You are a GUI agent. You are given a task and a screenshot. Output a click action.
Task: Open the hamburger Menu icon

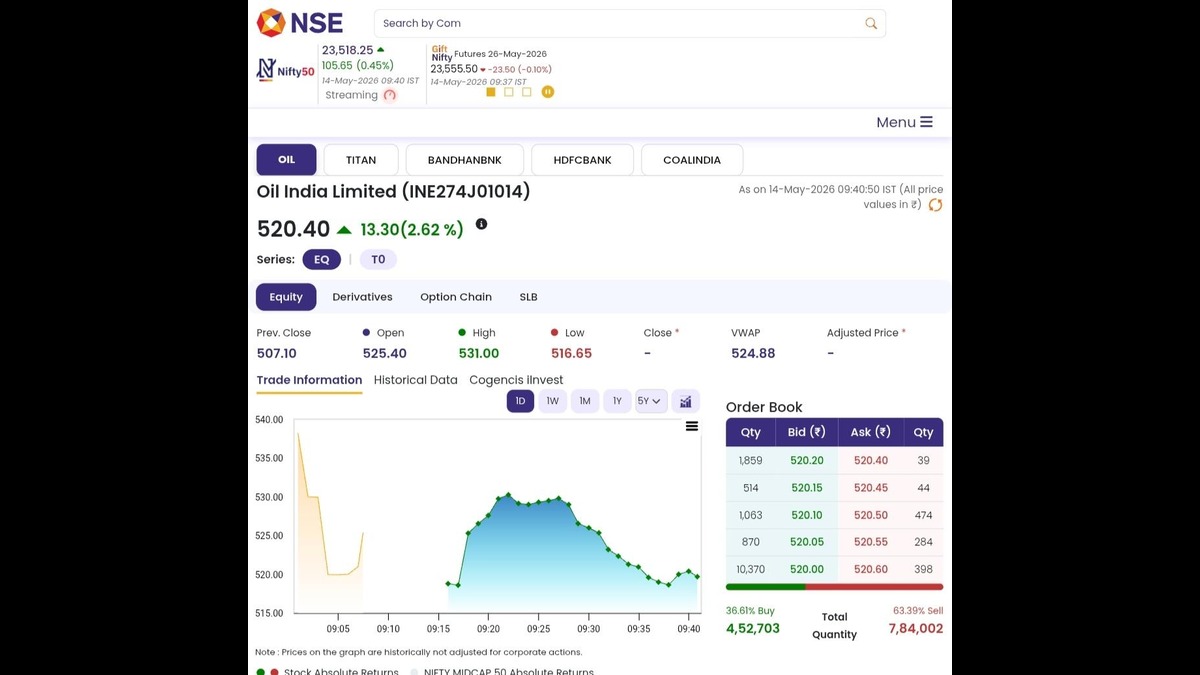[926, 122]
